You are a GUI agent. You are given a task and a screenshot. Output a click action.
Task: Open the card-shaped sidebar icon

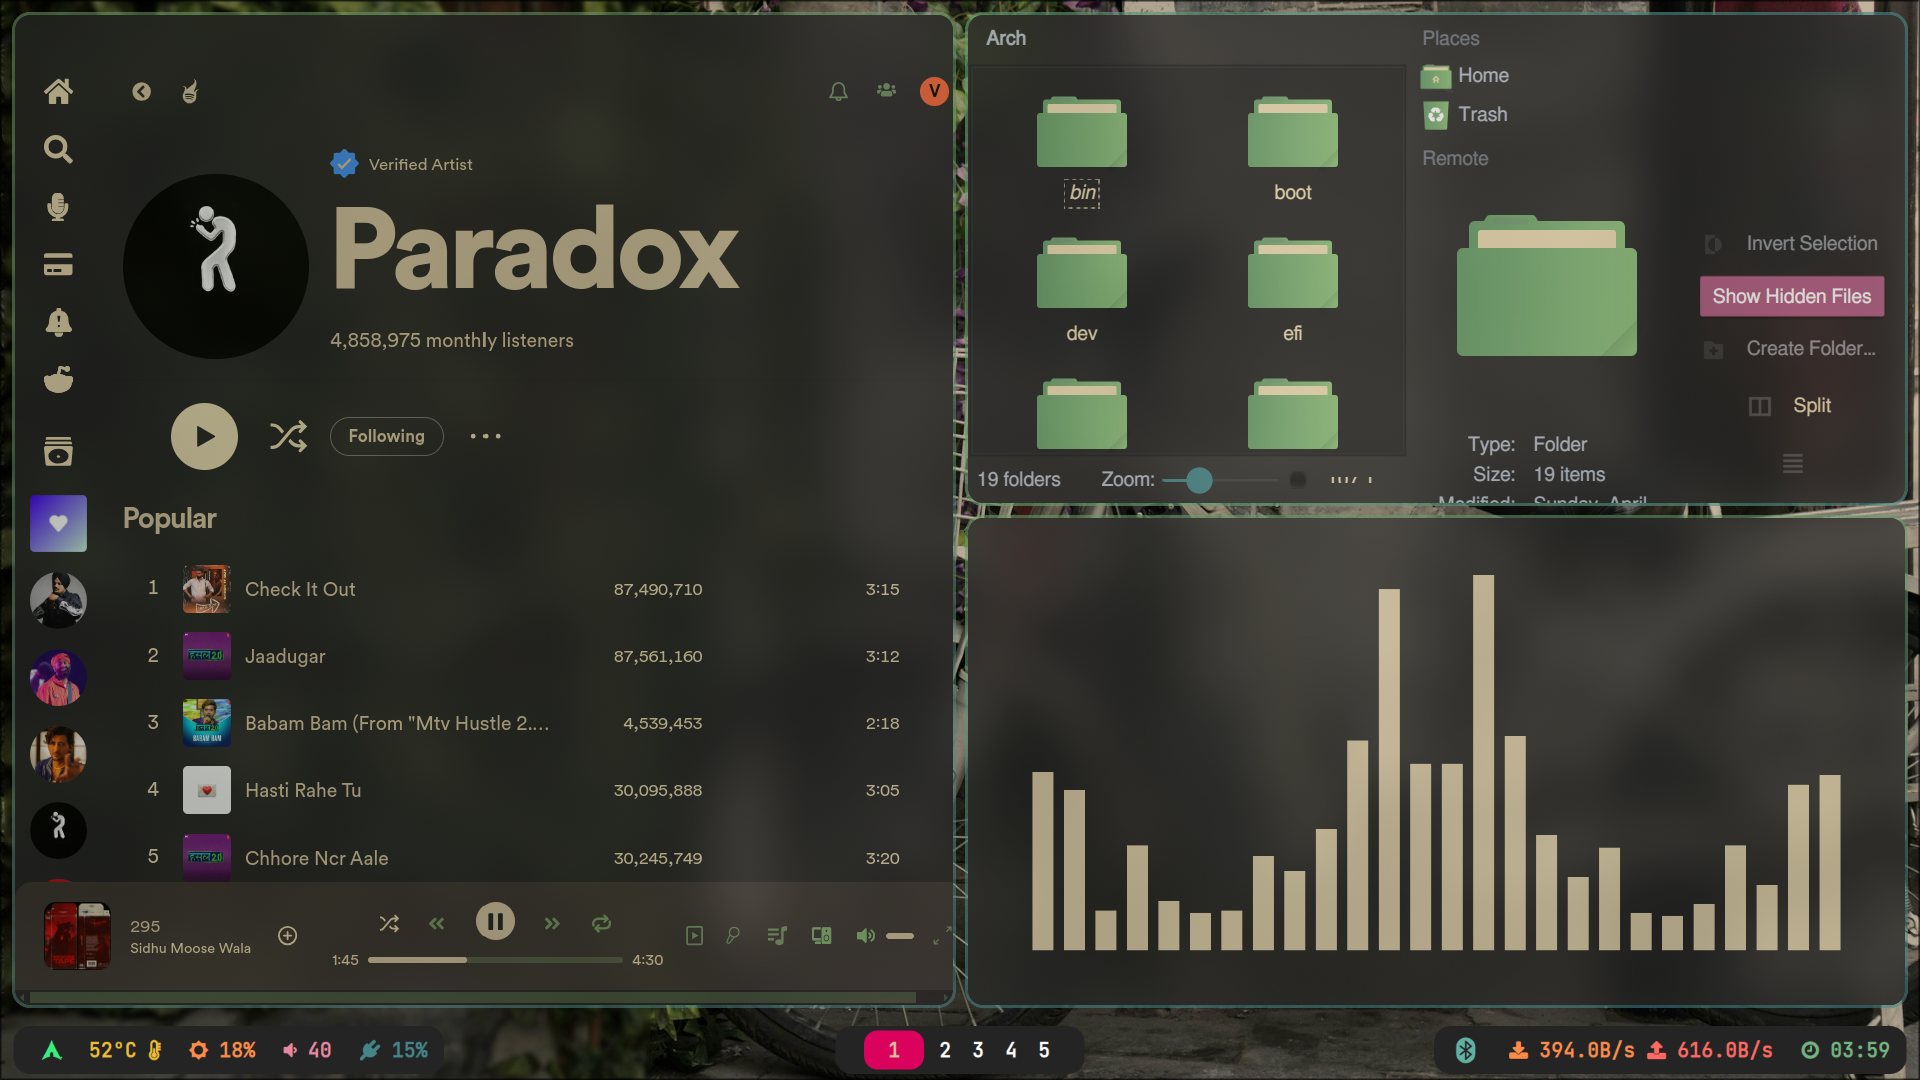tap(58, 265)
